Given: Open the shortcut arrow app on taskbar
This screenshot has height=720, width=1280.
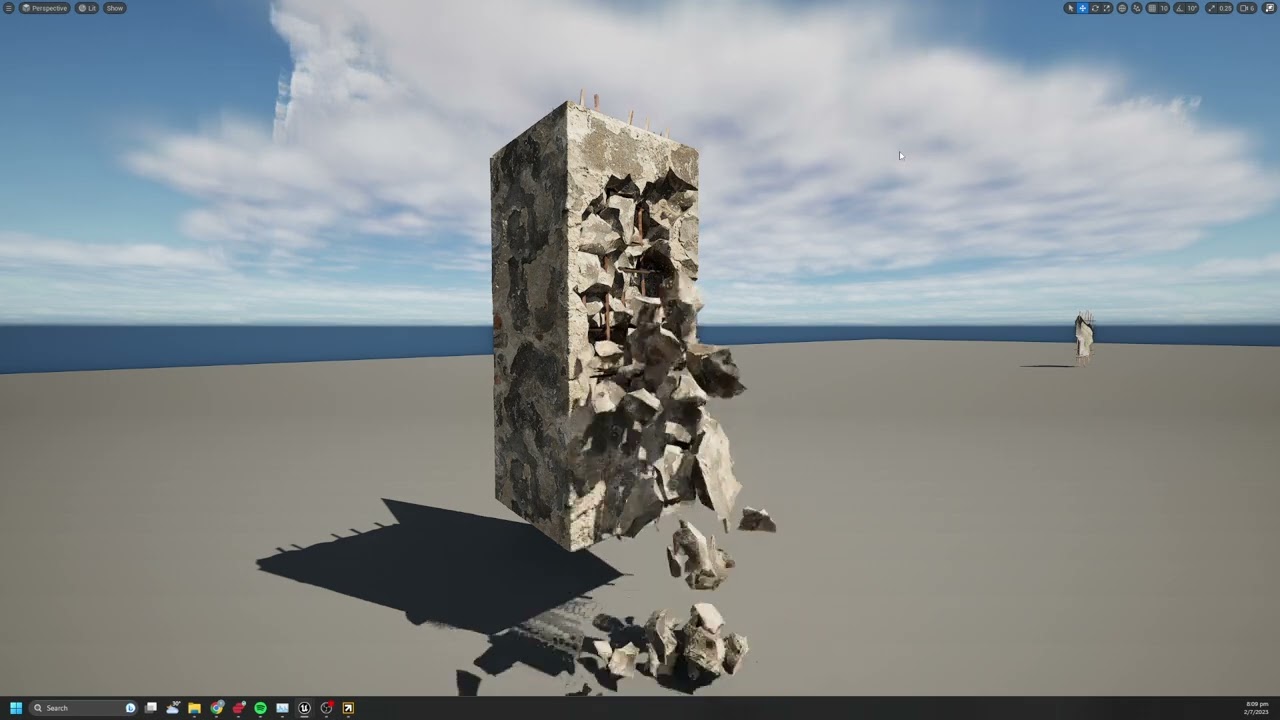Looking at the screenshot, I should [x=348, y=708].
